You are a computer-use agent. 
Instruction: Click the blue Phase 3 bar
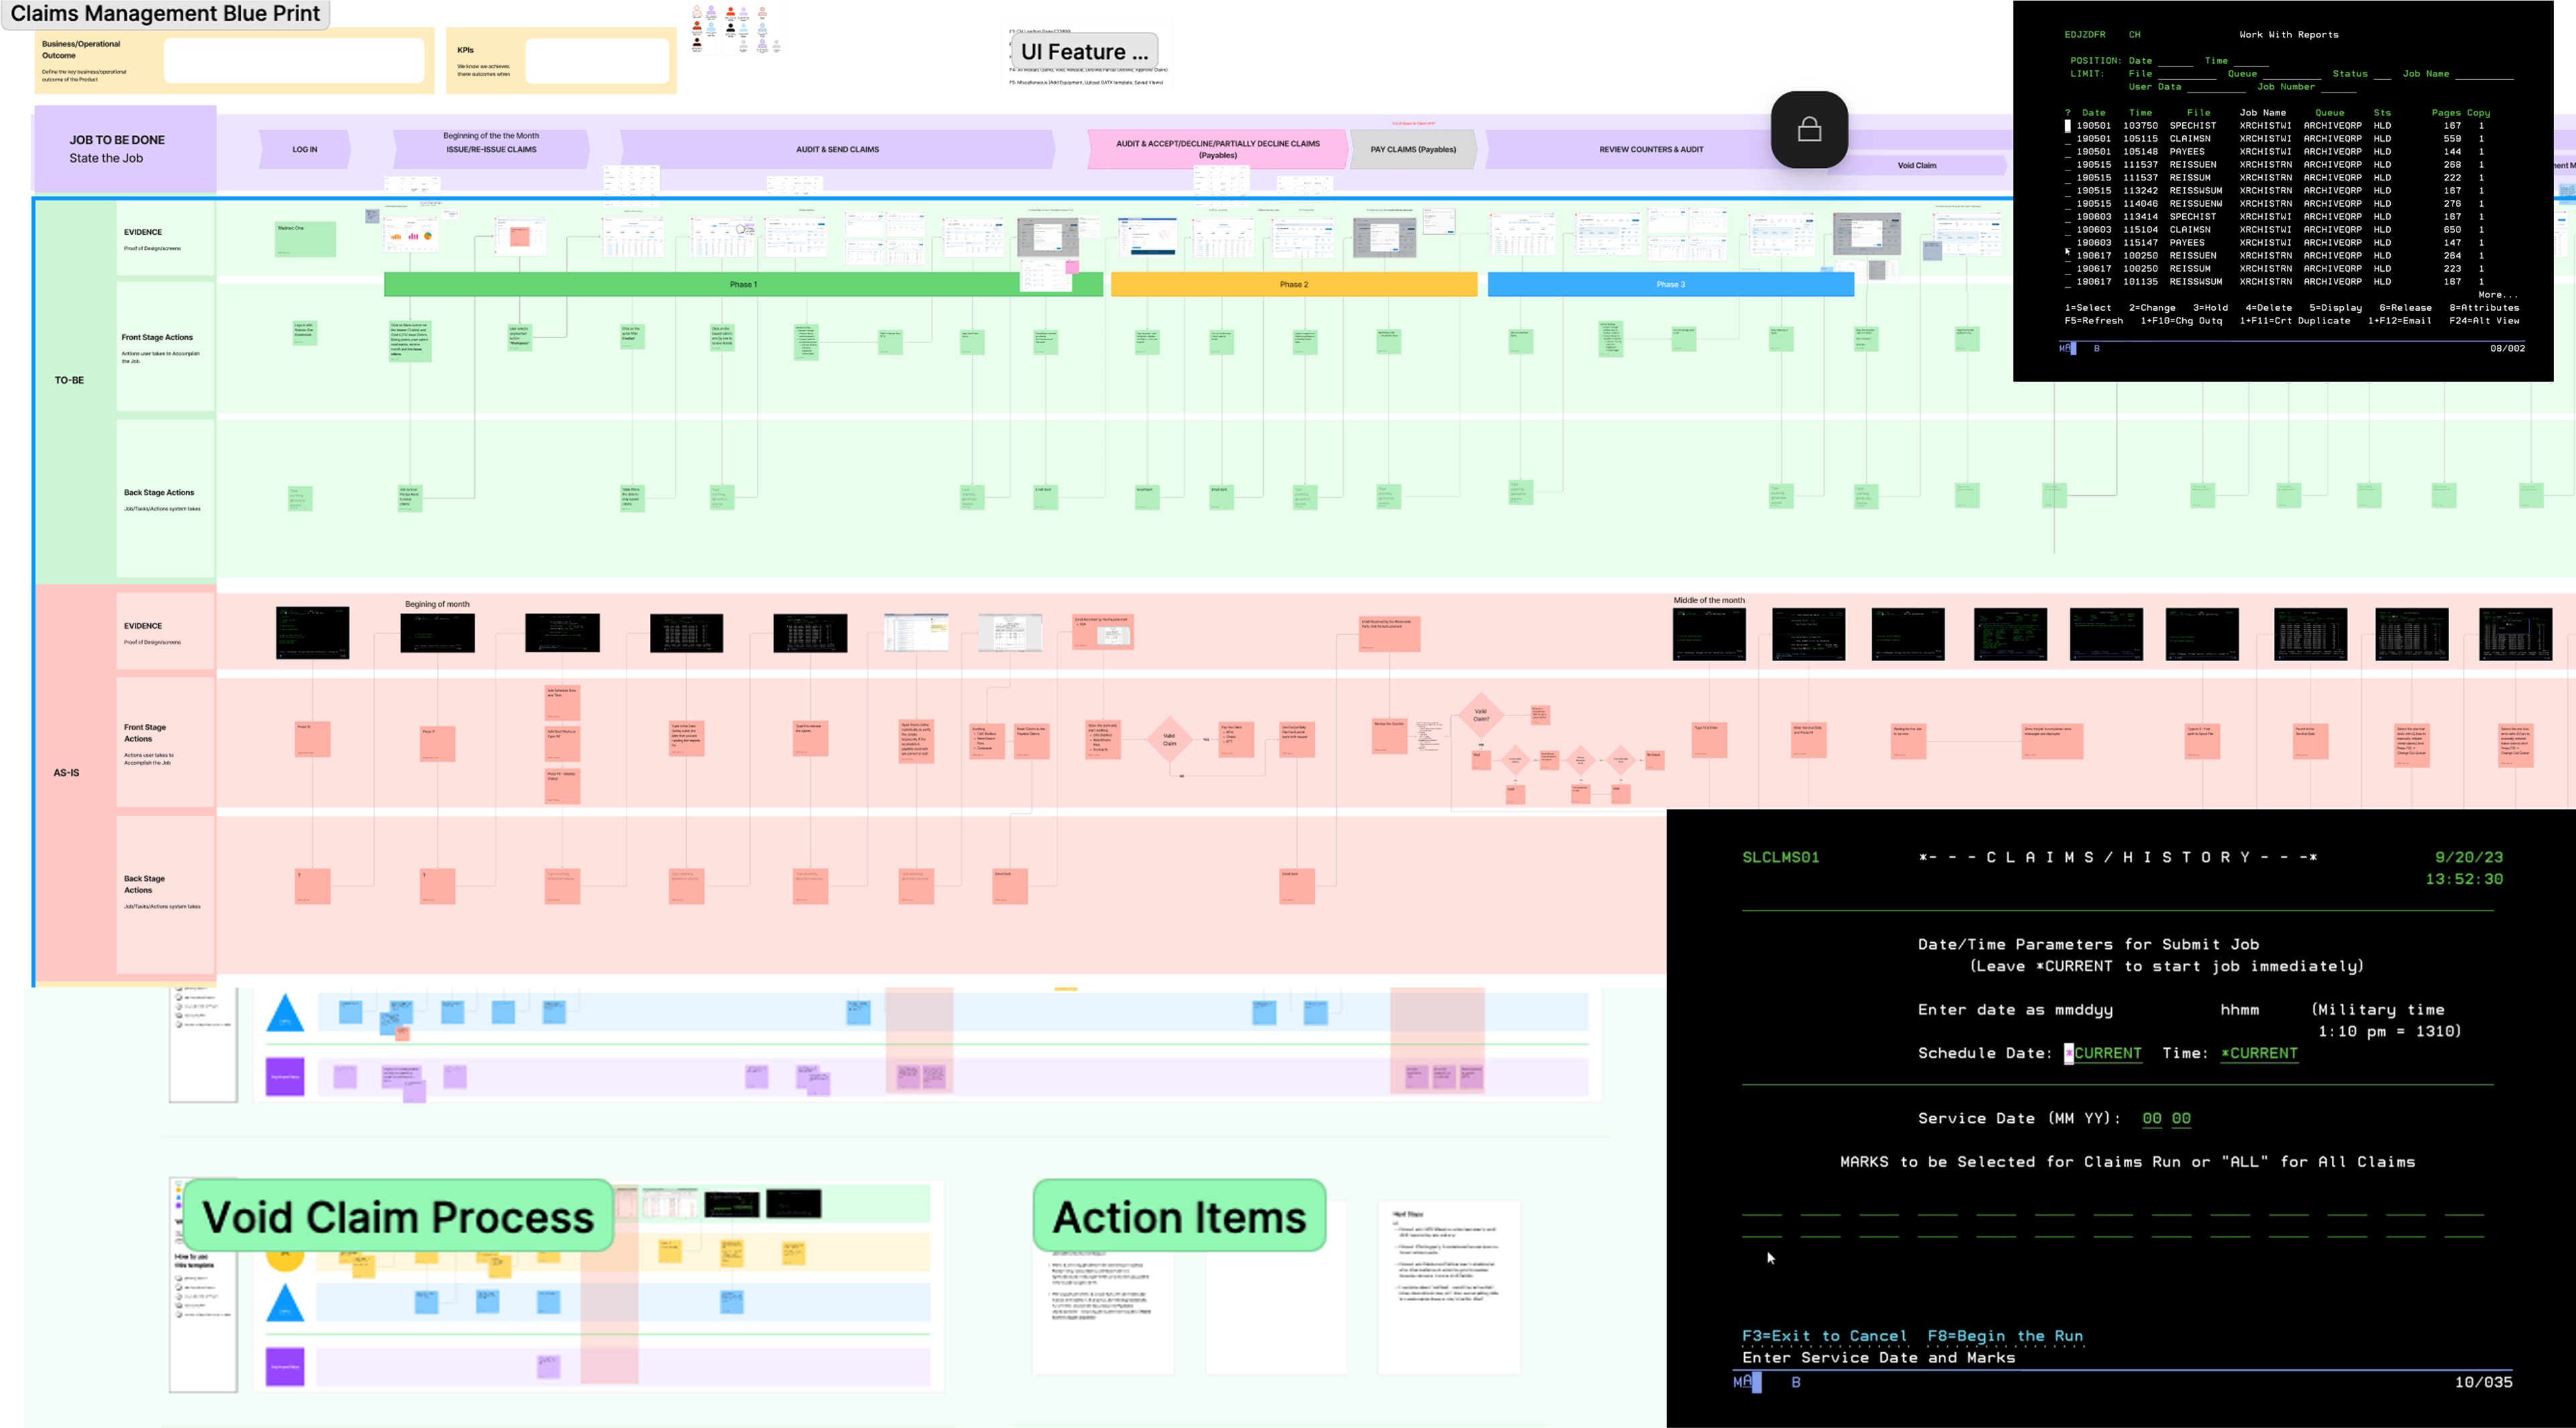pos(1670,285)
